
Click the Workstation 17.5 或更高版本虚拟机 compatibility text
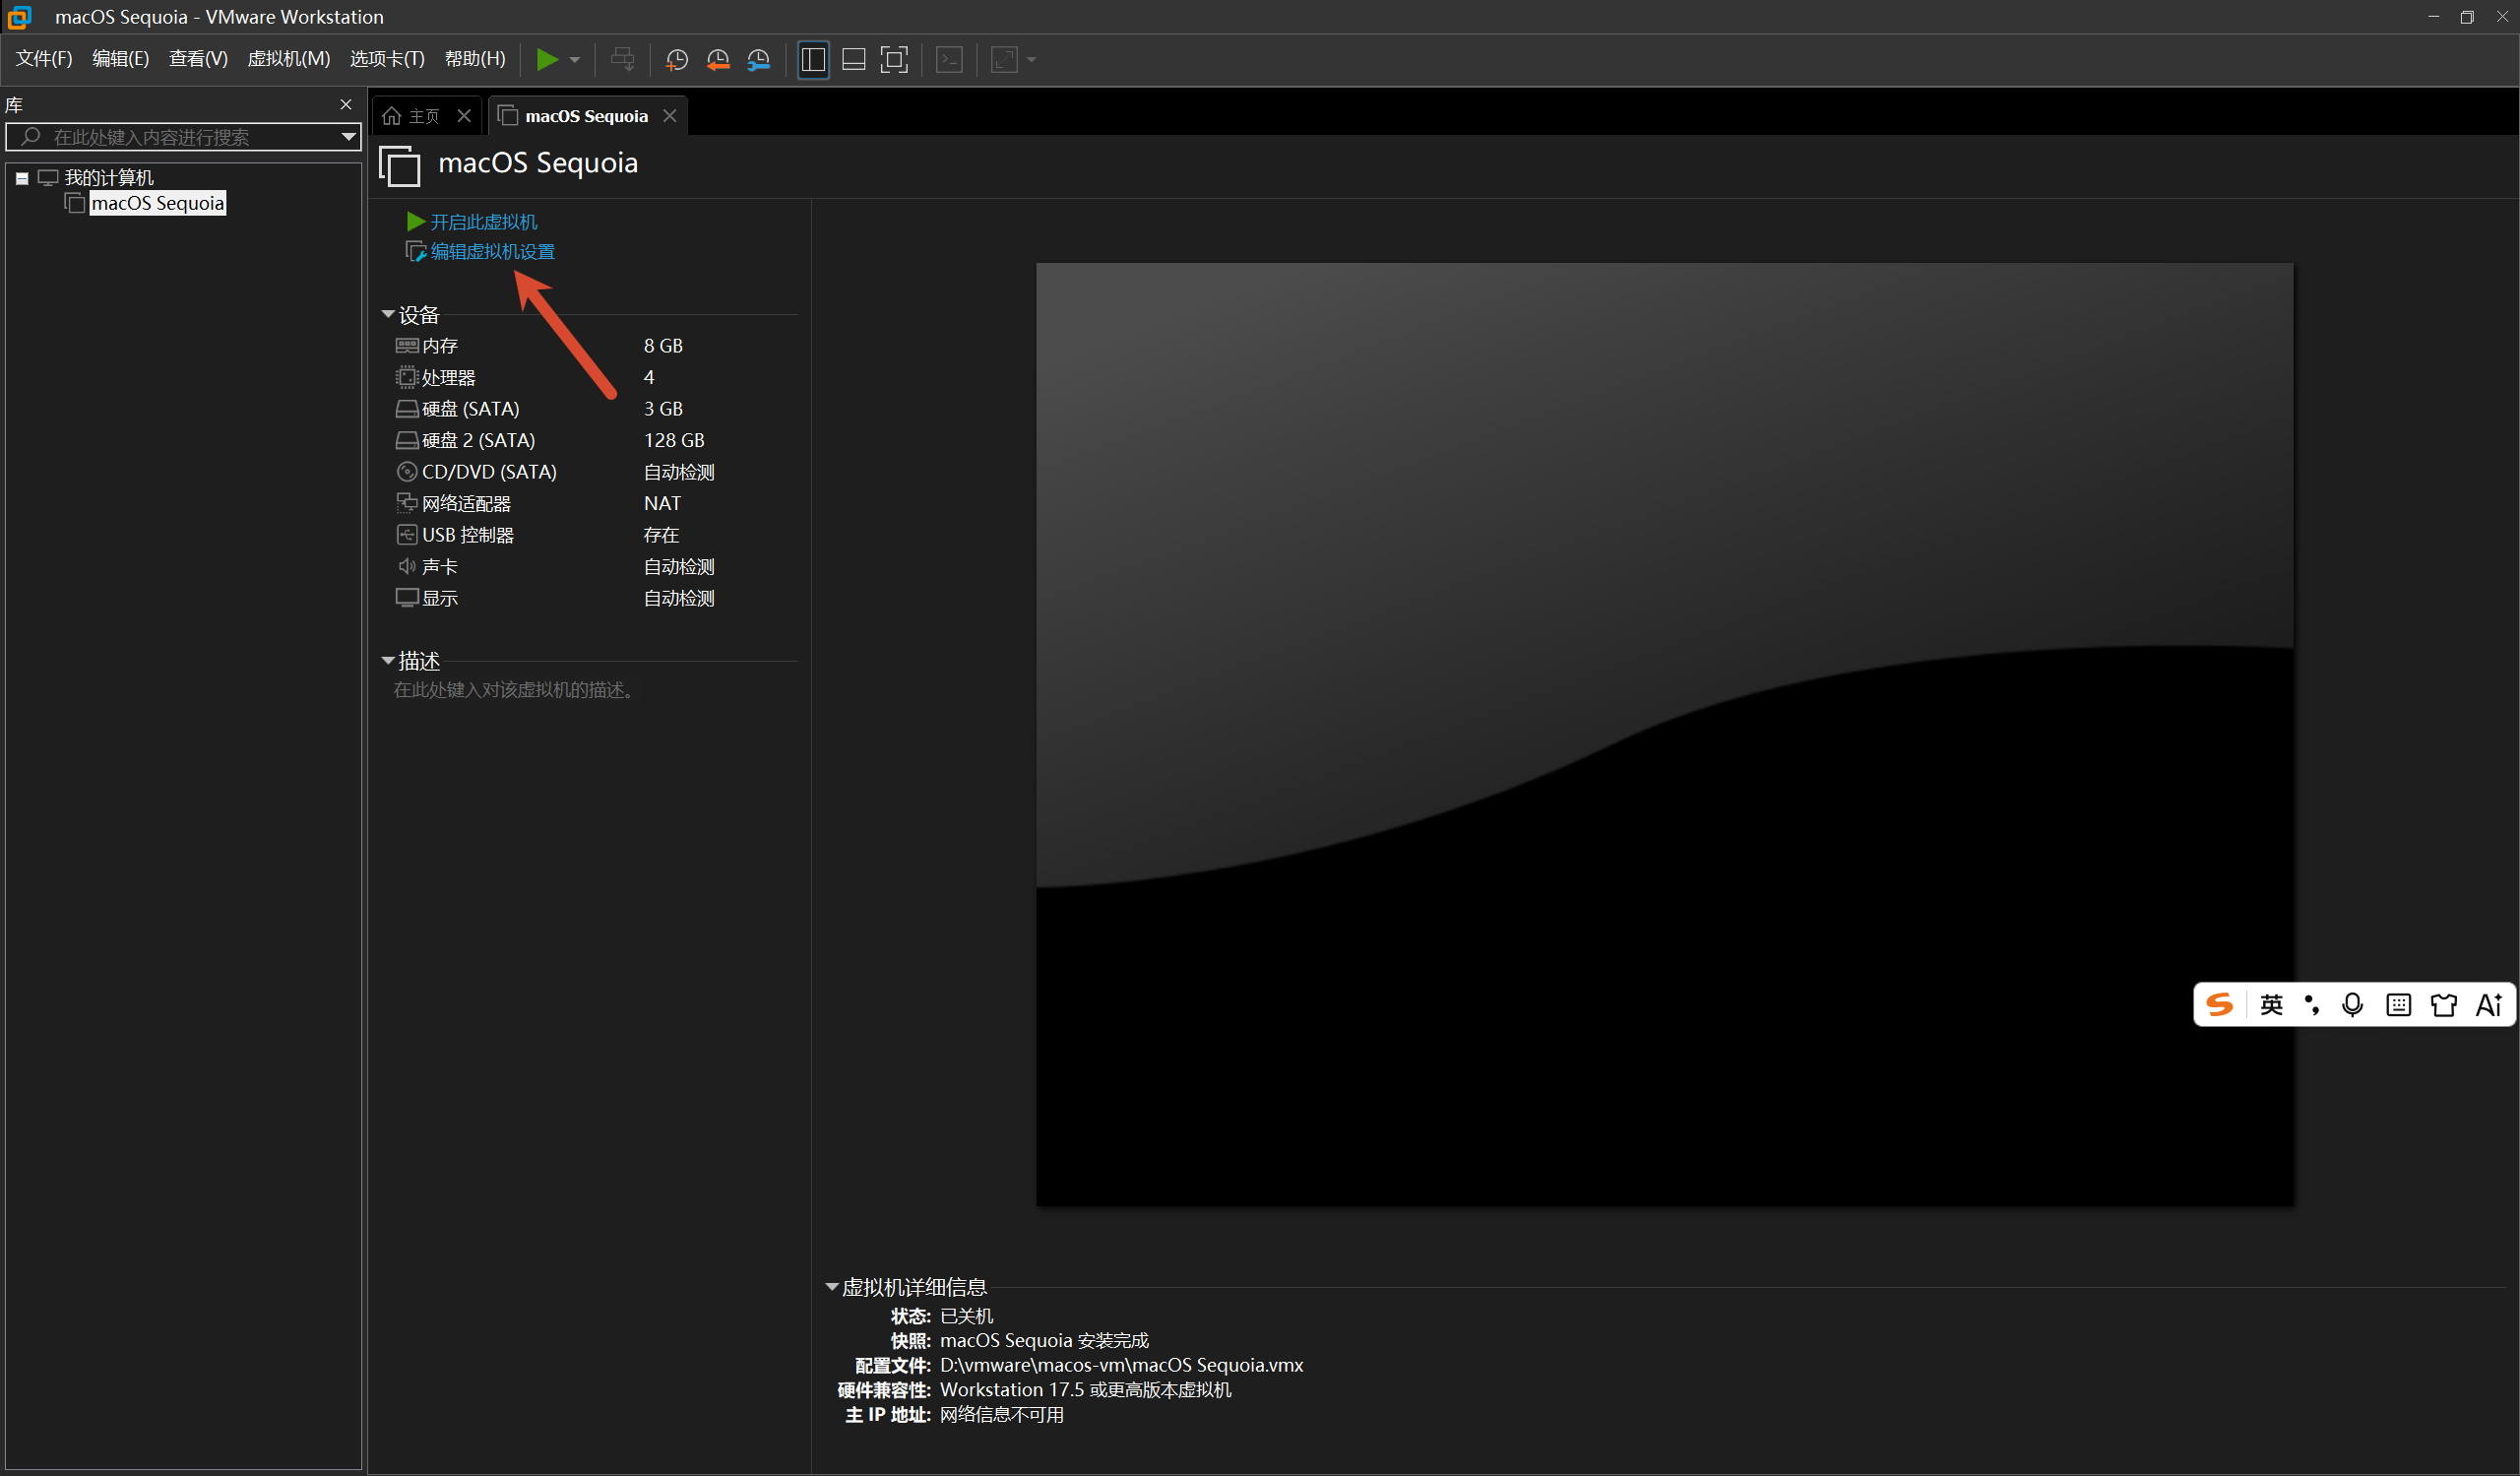click(x=1086, y=1390)
